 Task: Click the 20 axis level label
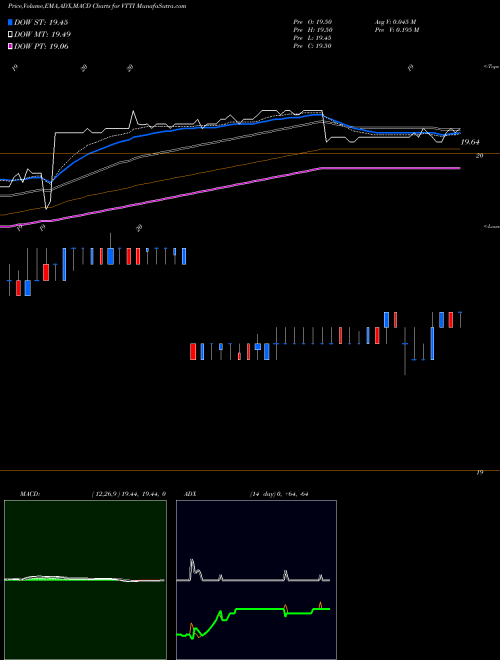[479, 156]
